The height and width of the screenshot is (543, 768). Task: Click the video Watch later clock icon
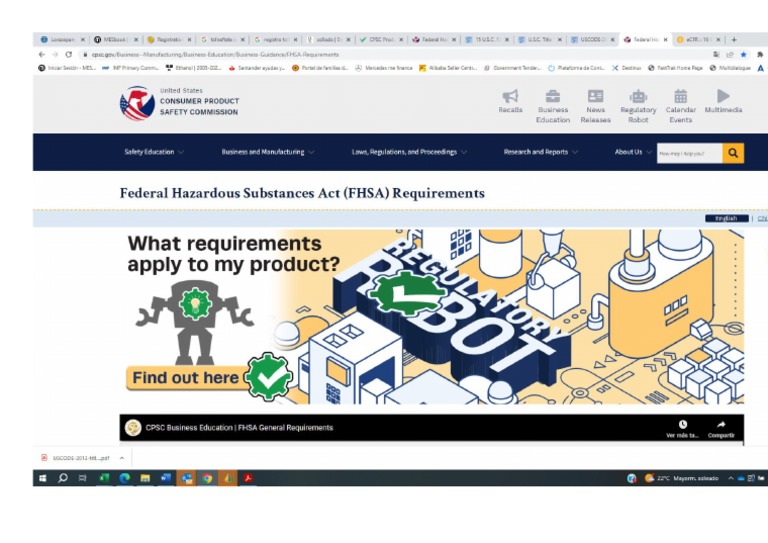point(682,424)
